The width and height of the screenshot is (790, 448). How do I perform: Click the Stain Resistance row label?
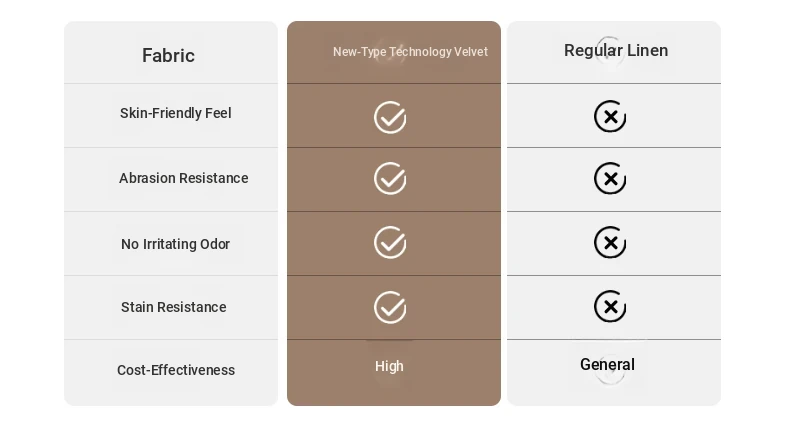tap(173, 307)
